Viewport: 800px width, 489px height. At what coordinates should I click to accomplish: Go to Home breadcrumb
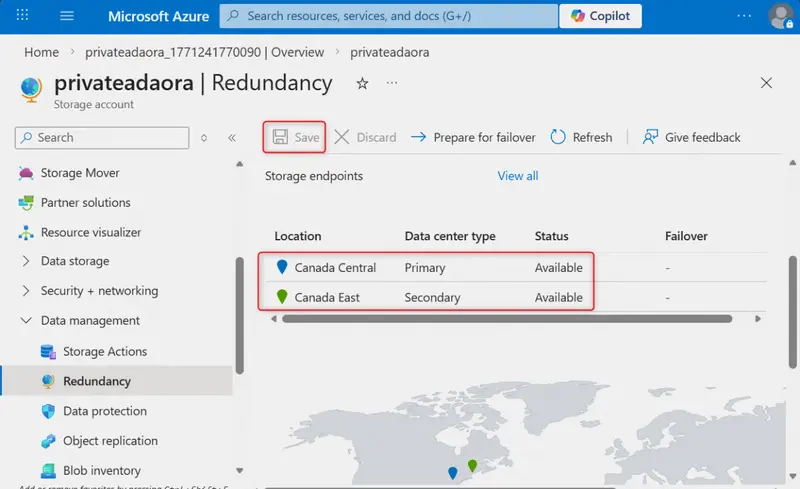pos(41,52)
